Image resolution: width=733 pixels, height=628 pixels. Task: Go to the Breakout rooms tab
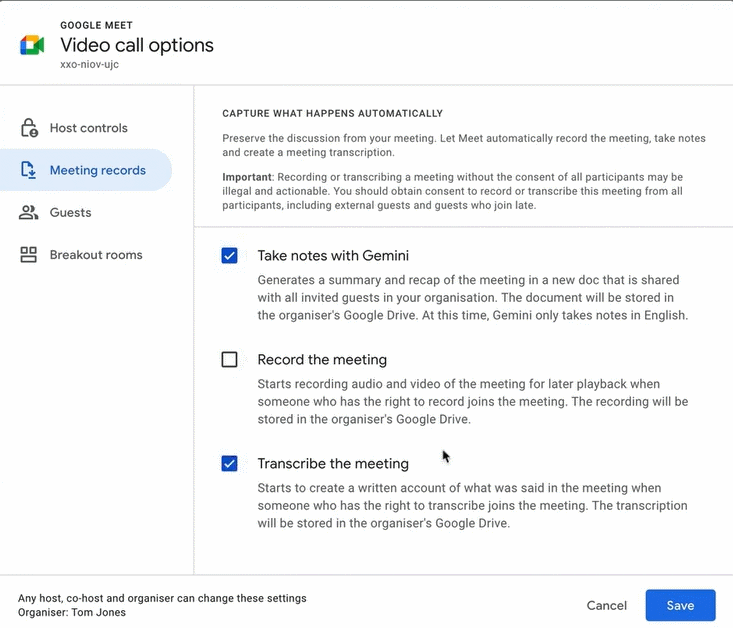point(86,255)
